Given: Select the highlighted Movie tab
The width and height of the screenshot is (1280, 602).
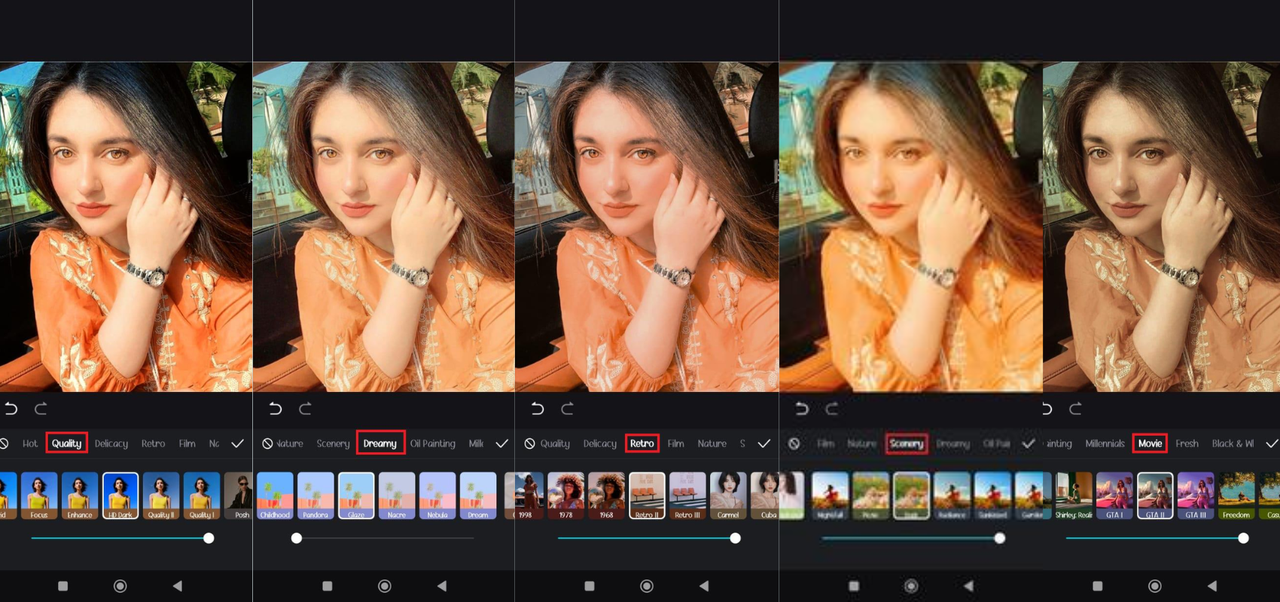Looking at the screenshot, I should pyautogui.click(x=1150, y=443).
